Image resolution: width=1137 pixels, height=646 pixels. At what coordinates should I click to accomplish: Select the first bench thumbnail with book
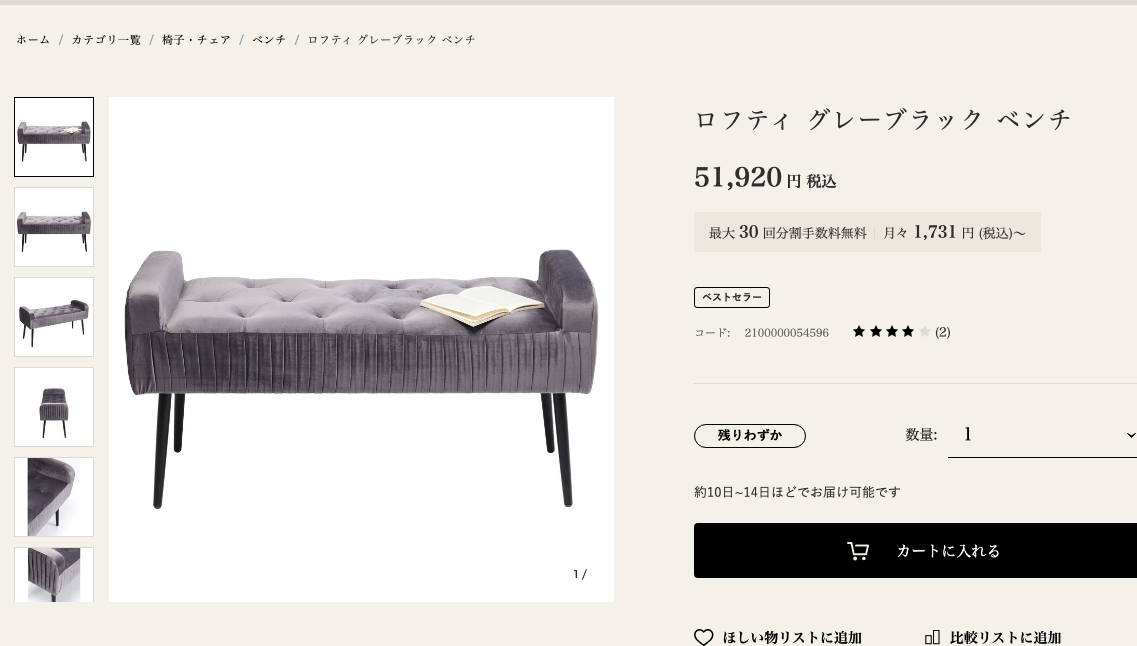(x=54, y=137)
